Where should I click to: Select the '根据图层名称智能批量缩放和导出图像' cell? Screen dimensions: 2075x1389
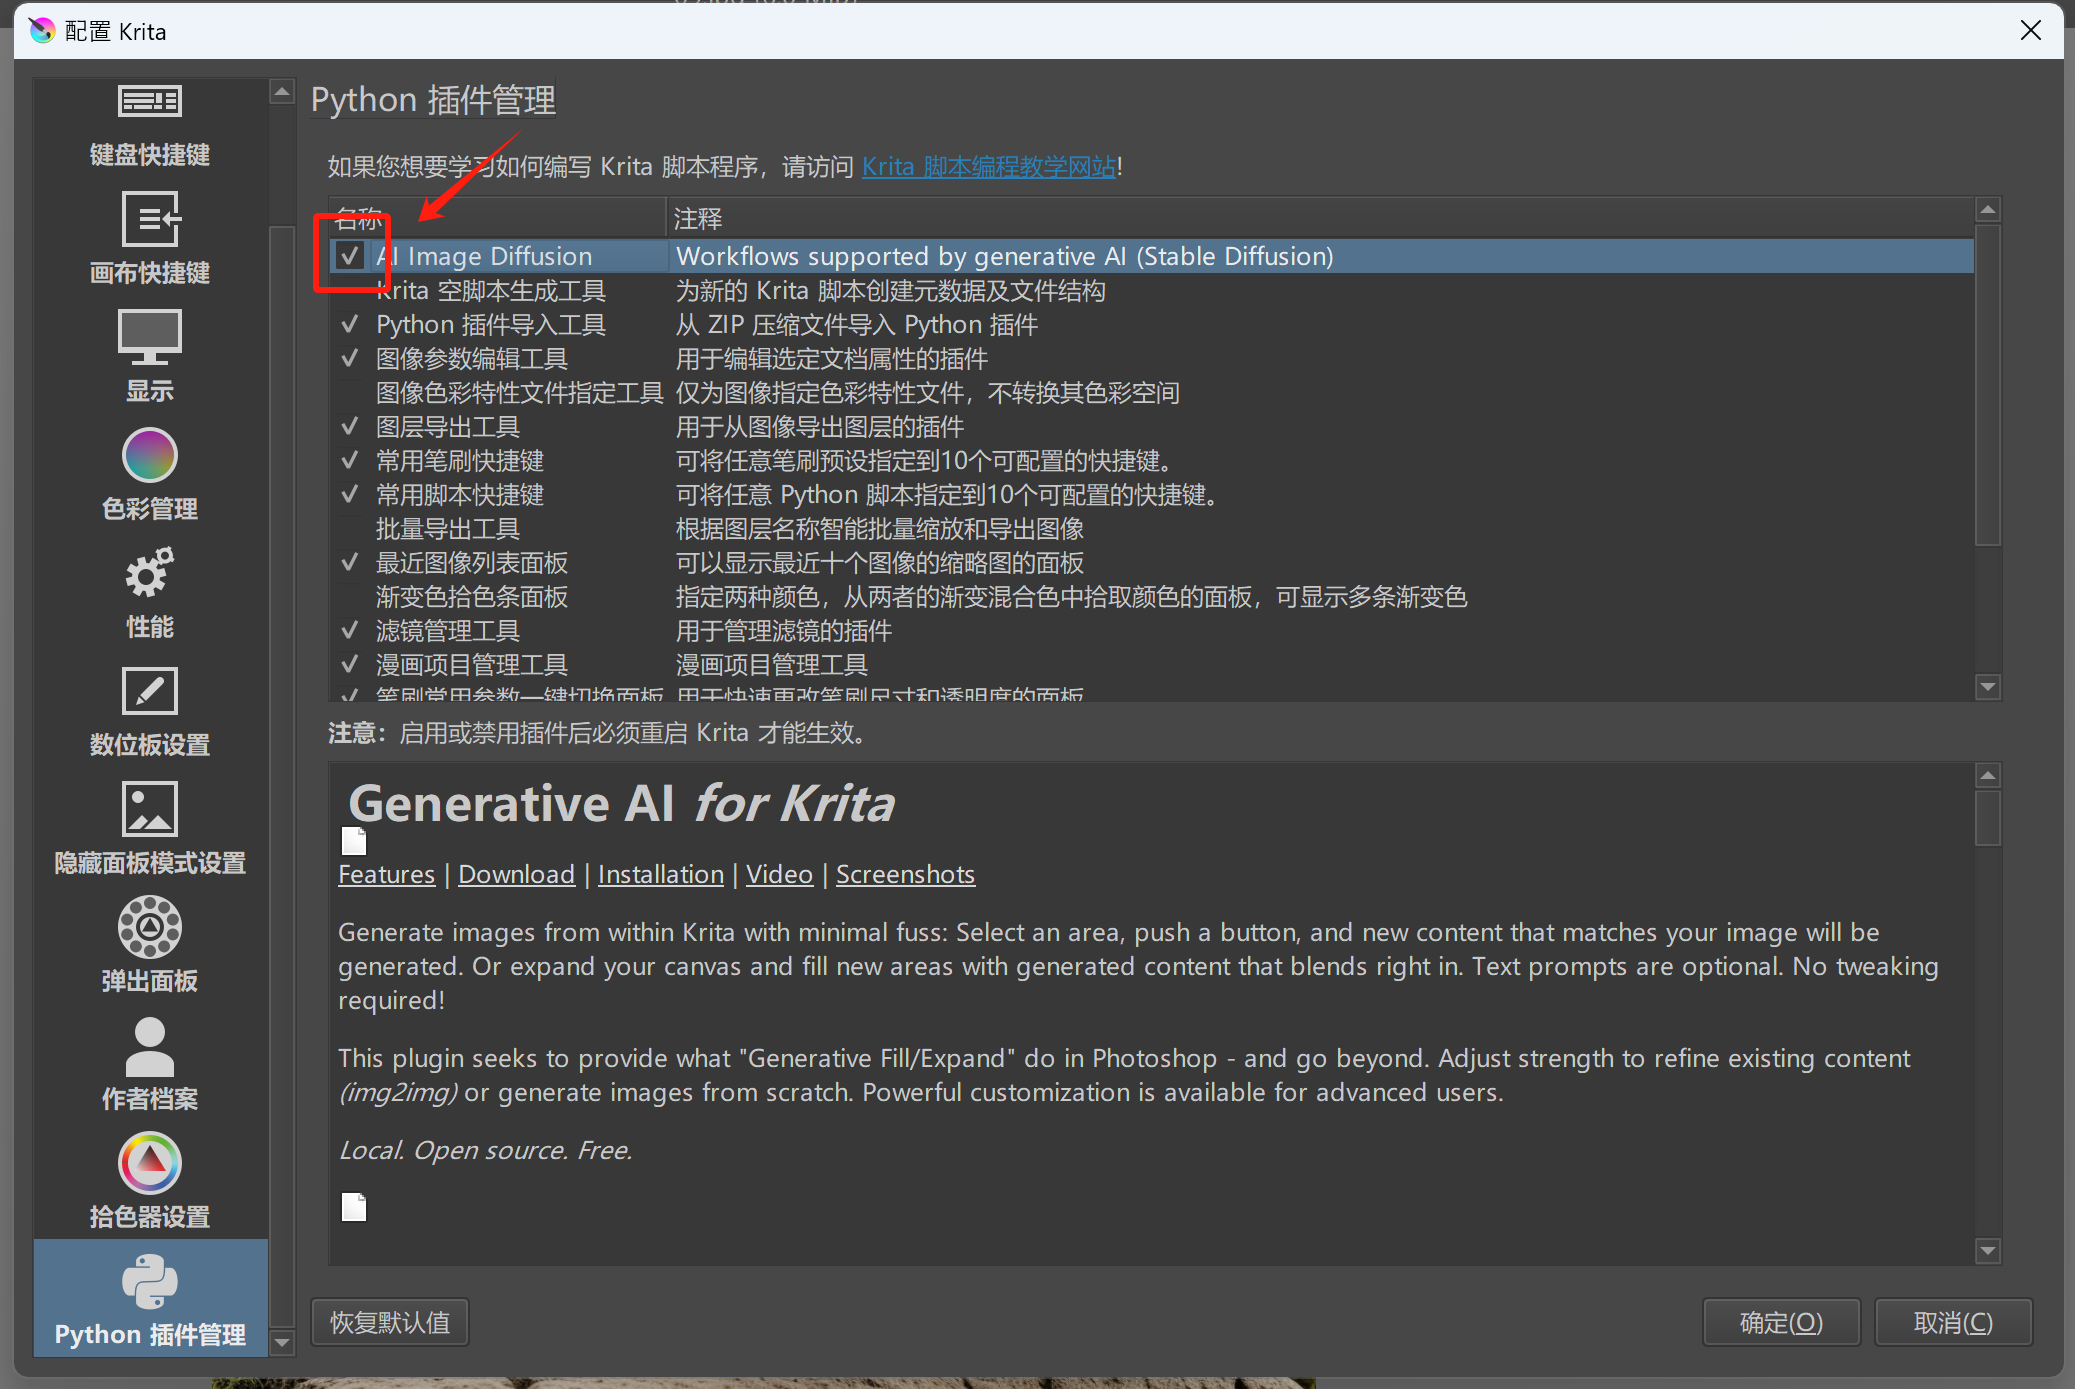click(1320, 528)
